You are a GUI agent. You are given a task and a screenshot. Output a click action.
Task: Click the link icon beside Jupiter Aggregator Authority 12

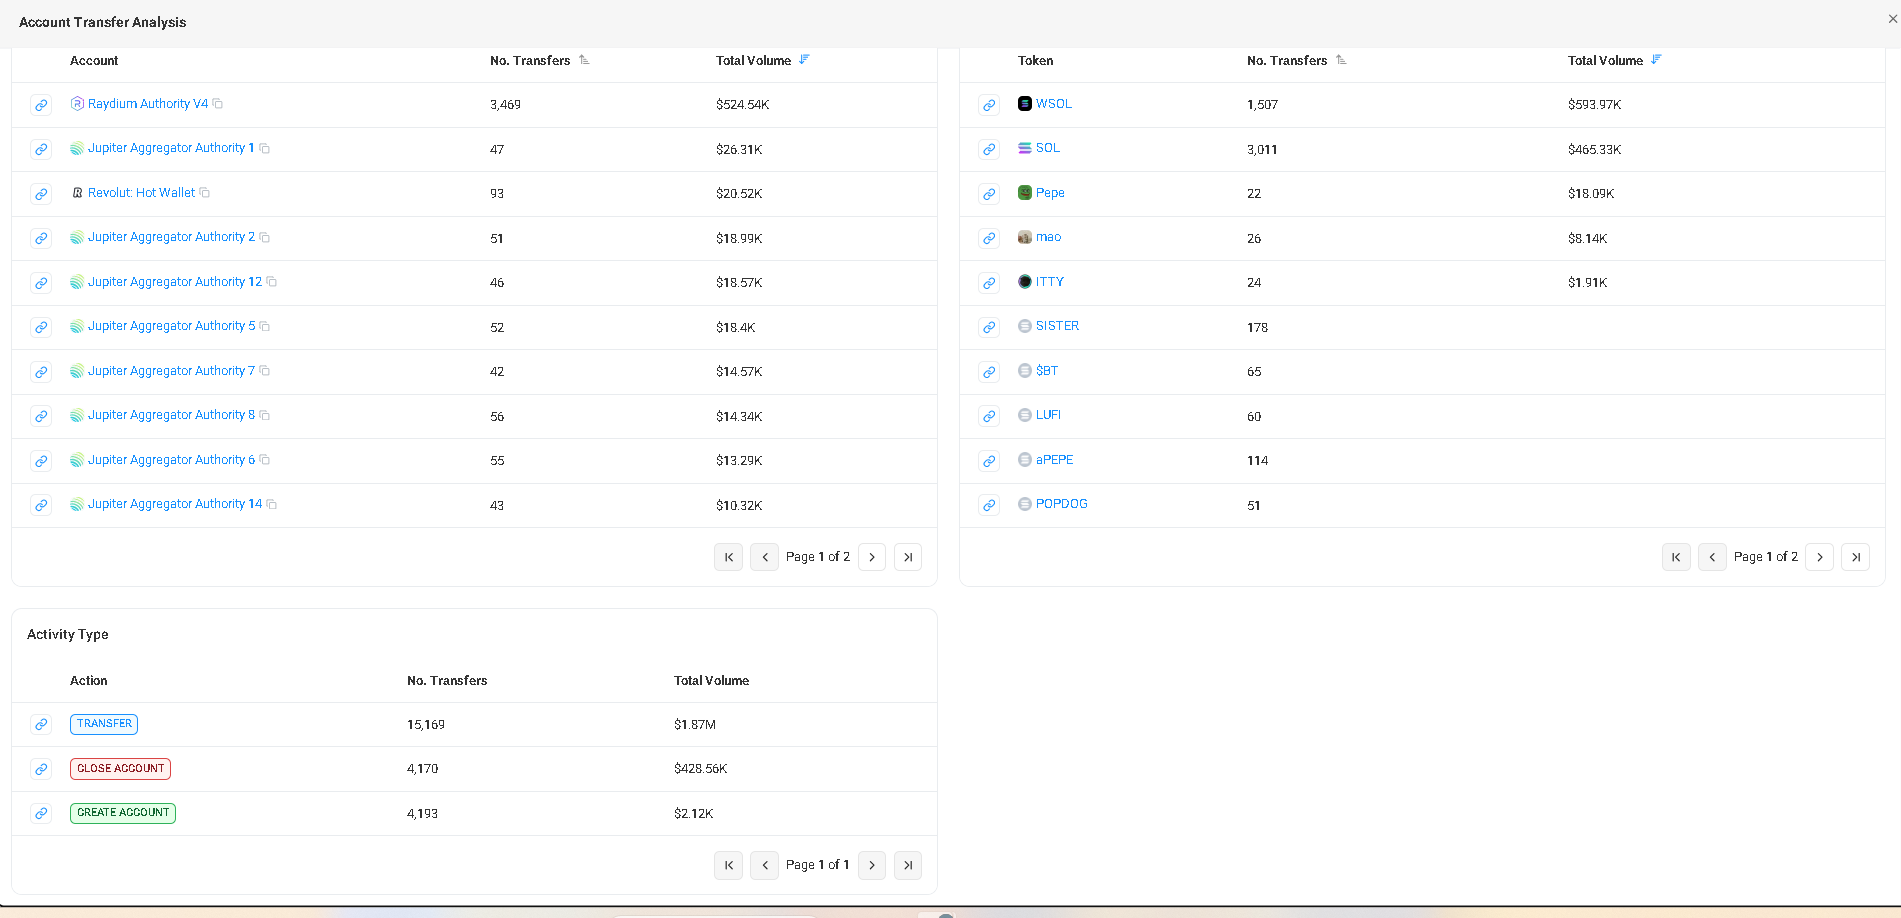[x=41, y=283]
